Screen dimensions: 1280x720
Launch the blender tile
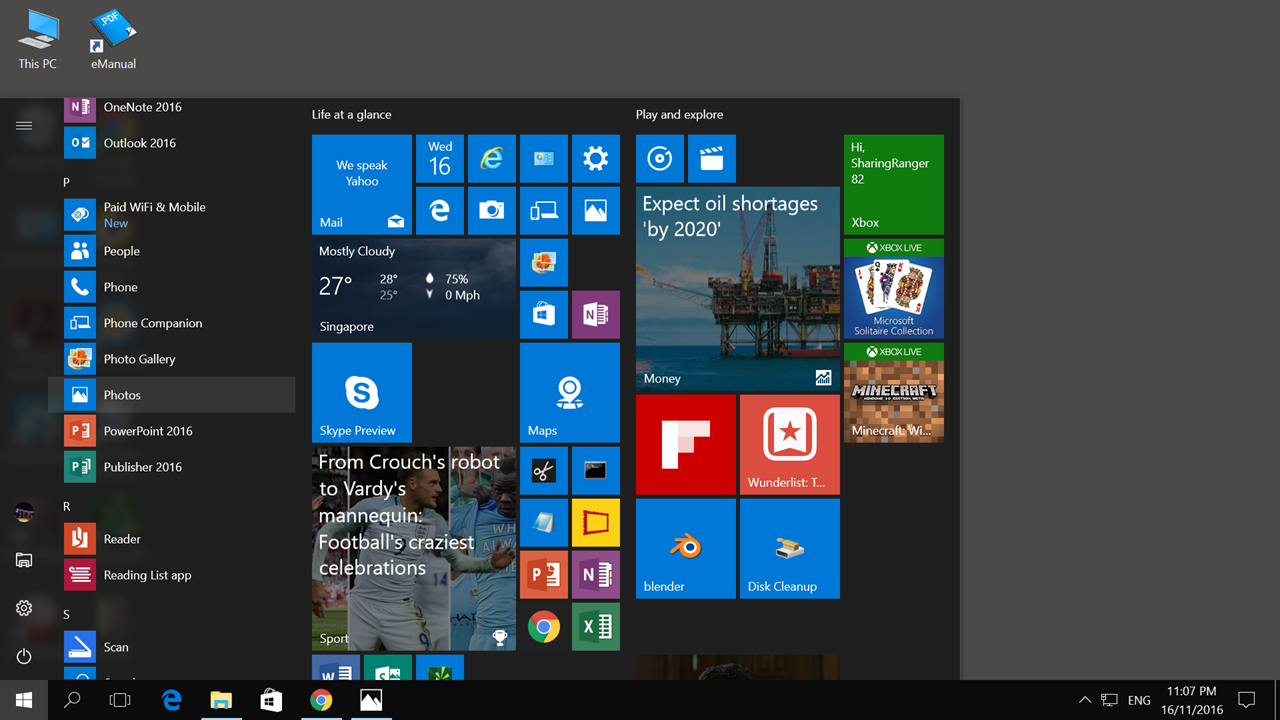tap(686, 549)
